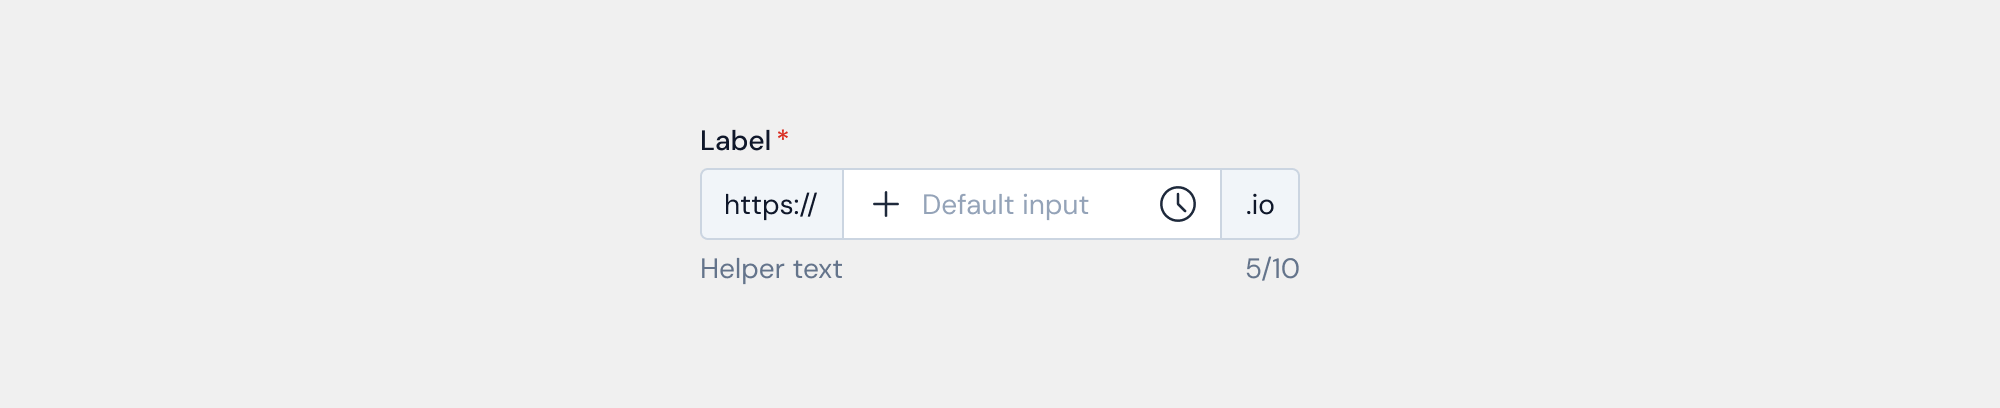Click the Helper text below the field
This screenshot has height=408, width=2000.
[771, 269]
